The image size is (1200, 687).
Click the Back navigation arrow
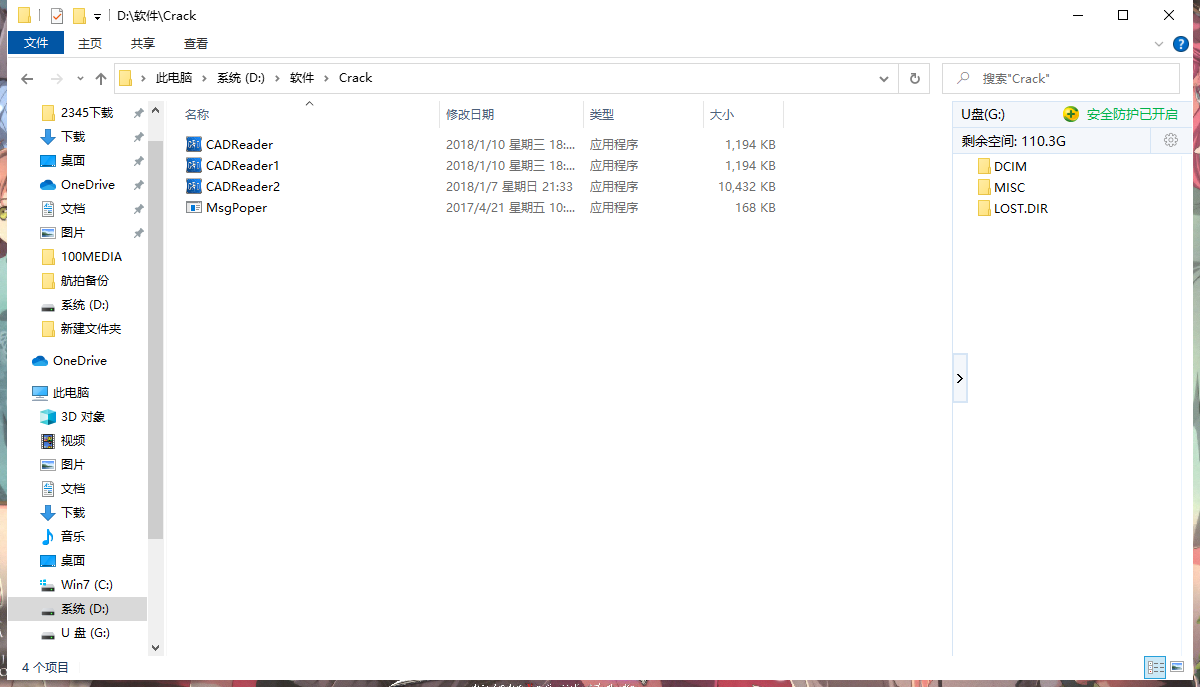click(27, 78)
